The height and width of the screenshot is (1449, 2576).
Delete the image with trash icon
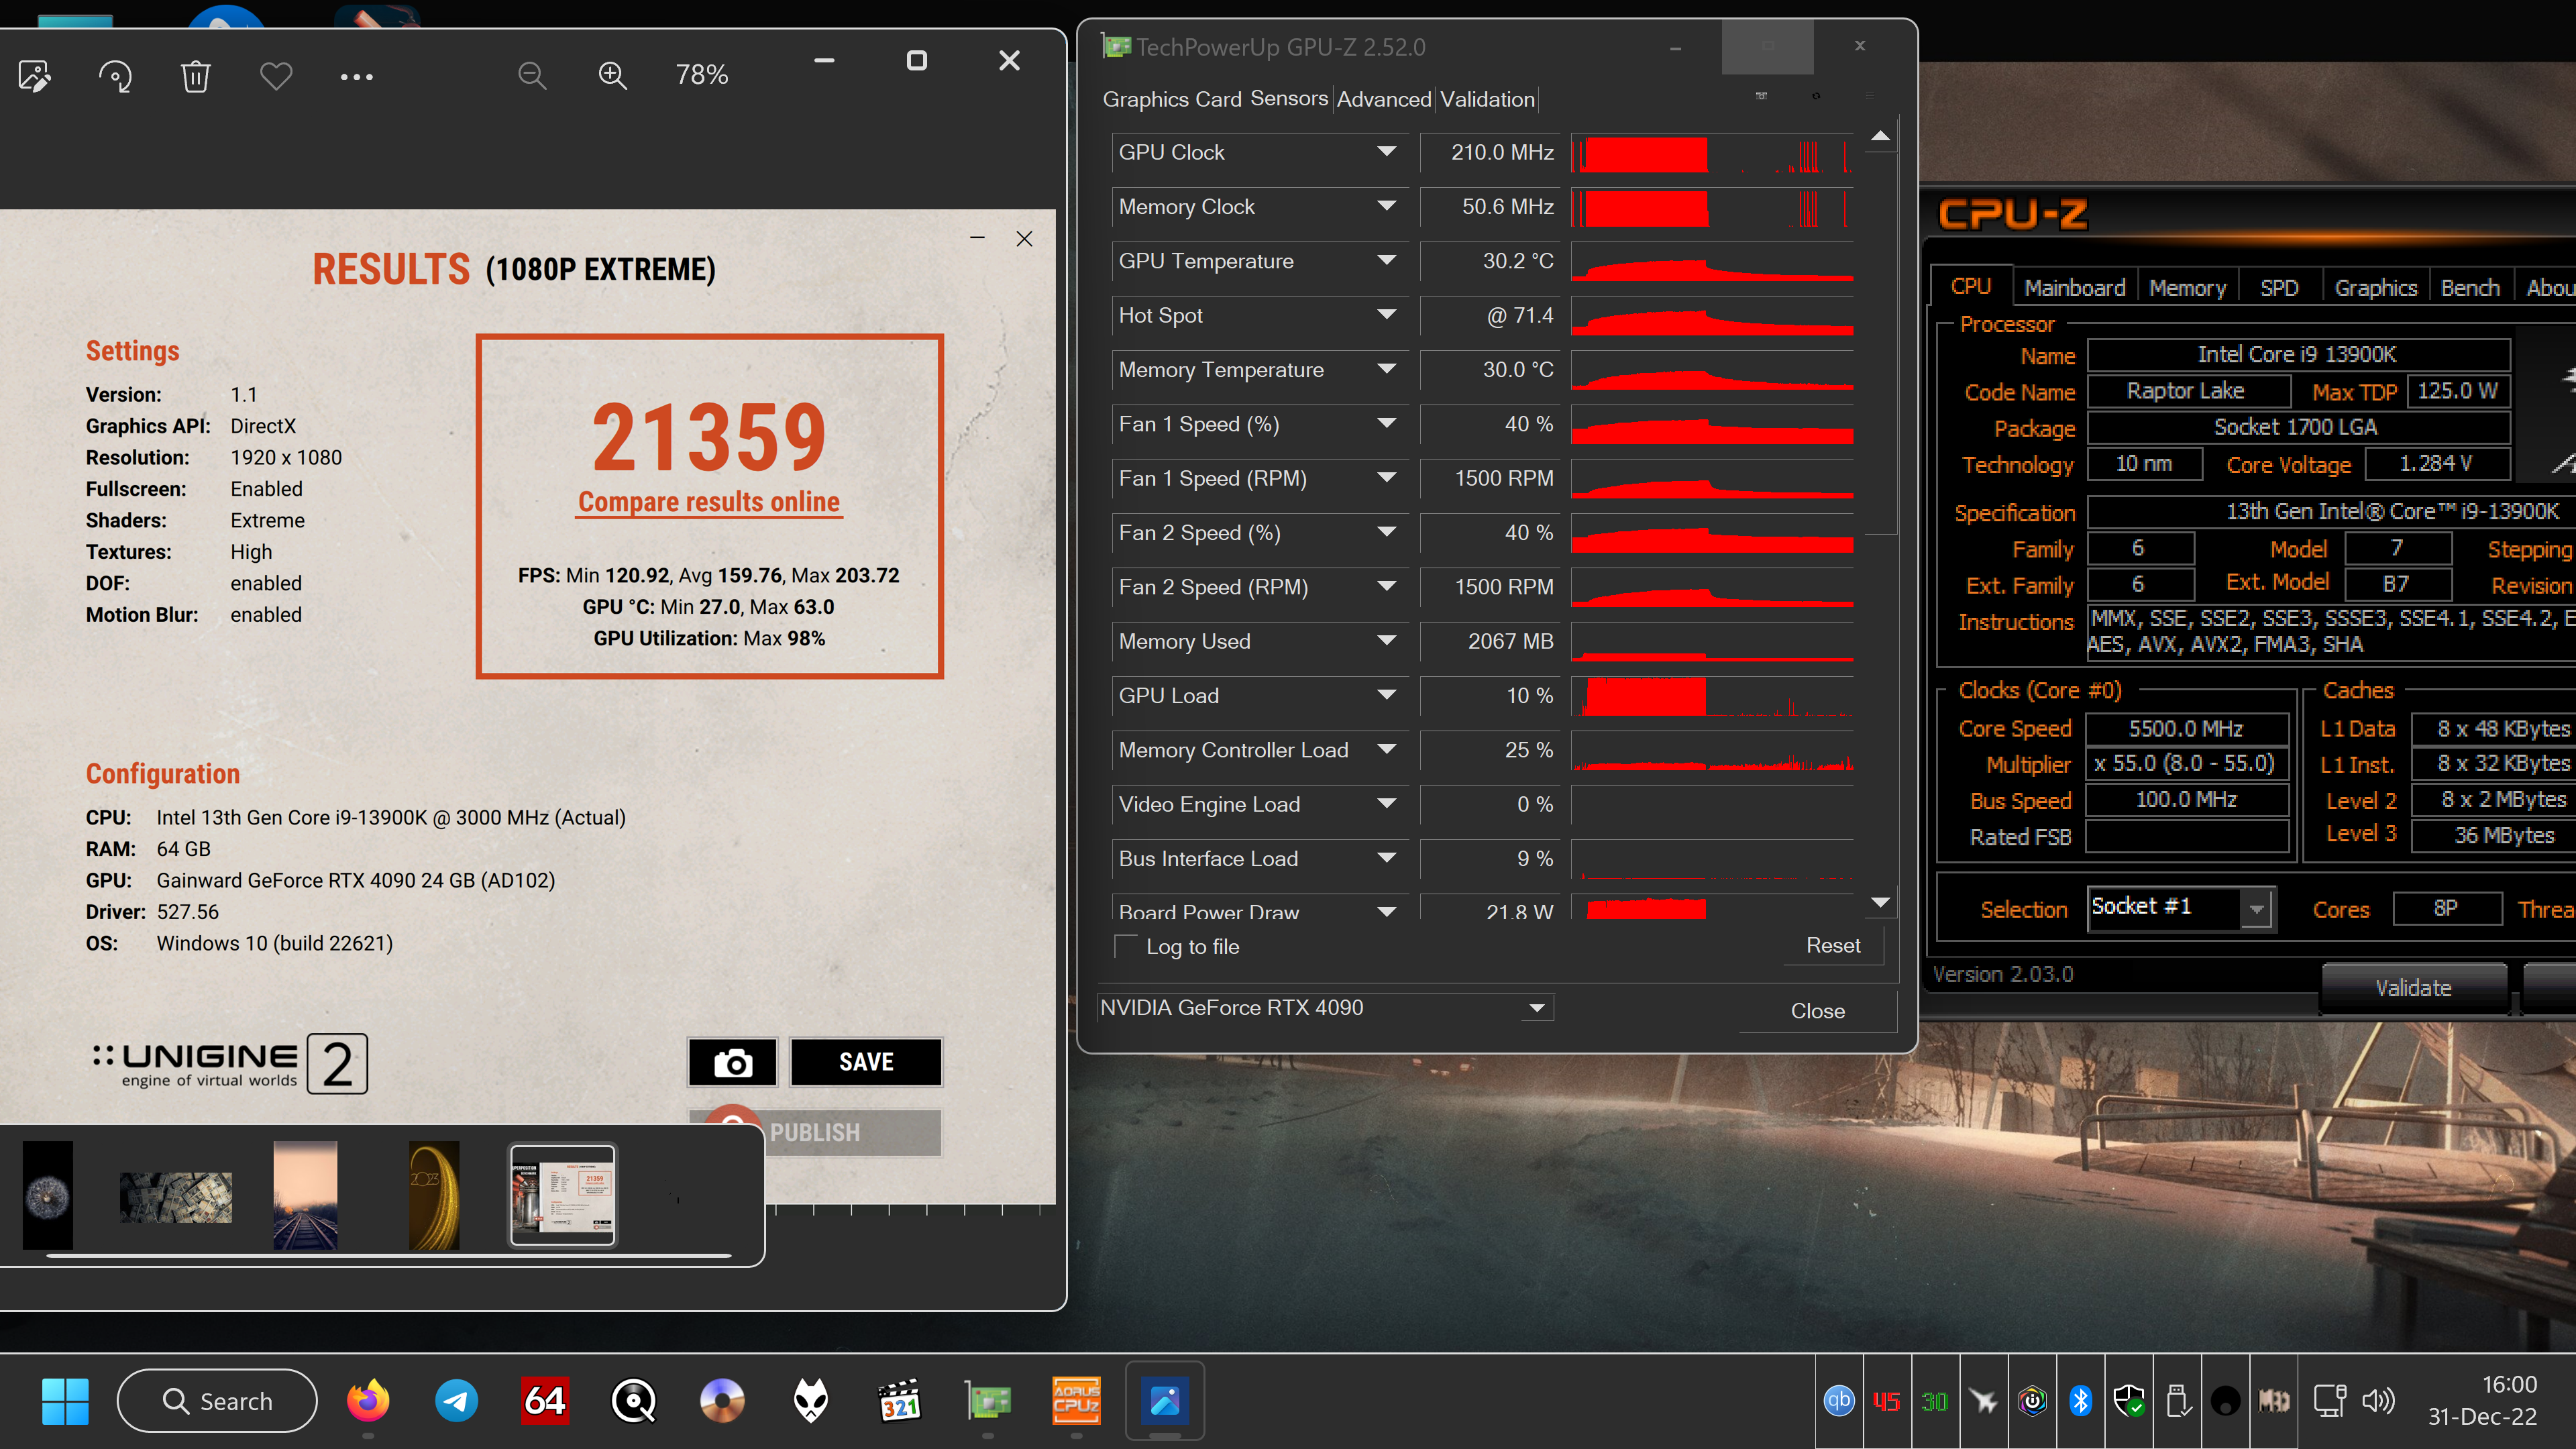point(195,76)
